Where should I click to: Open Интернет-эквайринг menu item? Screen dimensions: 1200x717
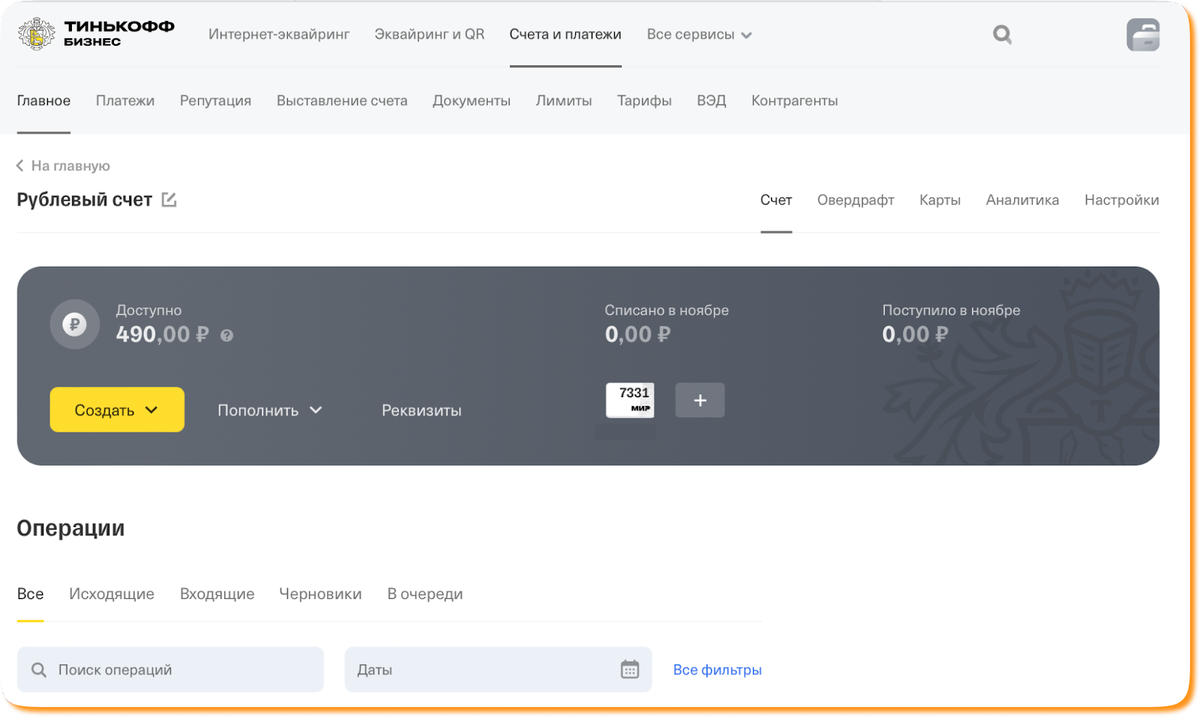click(279, 34)
